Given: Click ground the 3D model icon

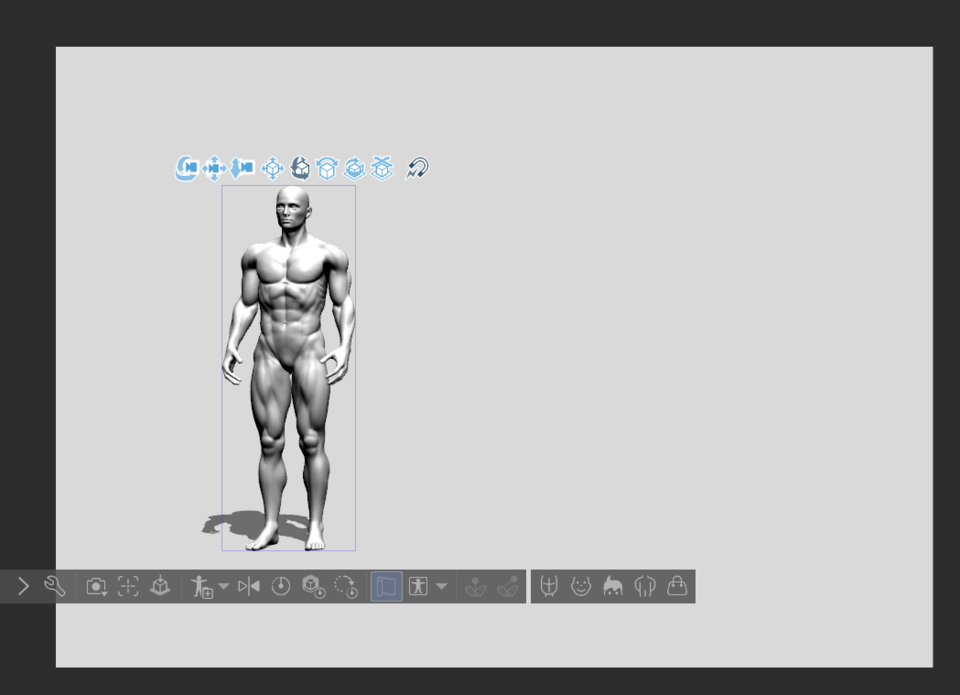Looking at the screenshot, I should pyautogui.click(x=160, y=587).
